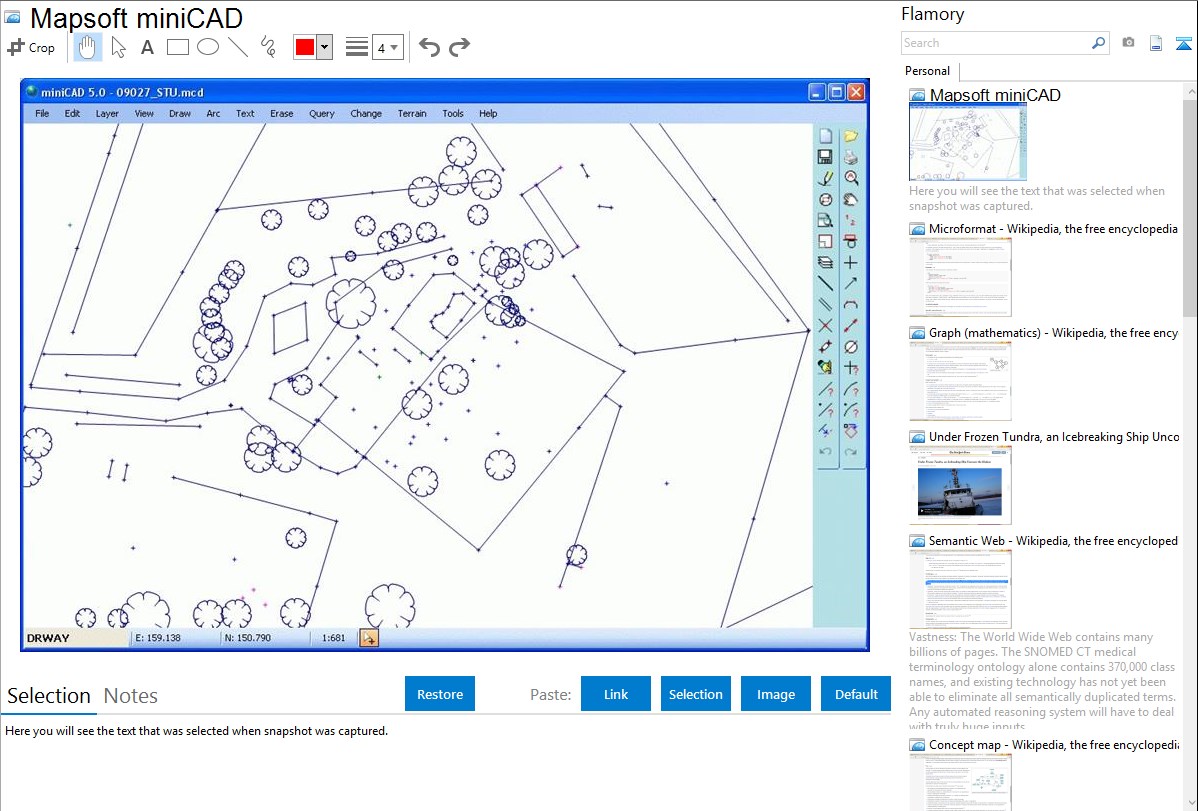Click the circle with slash diameter icon

point(850,346)
